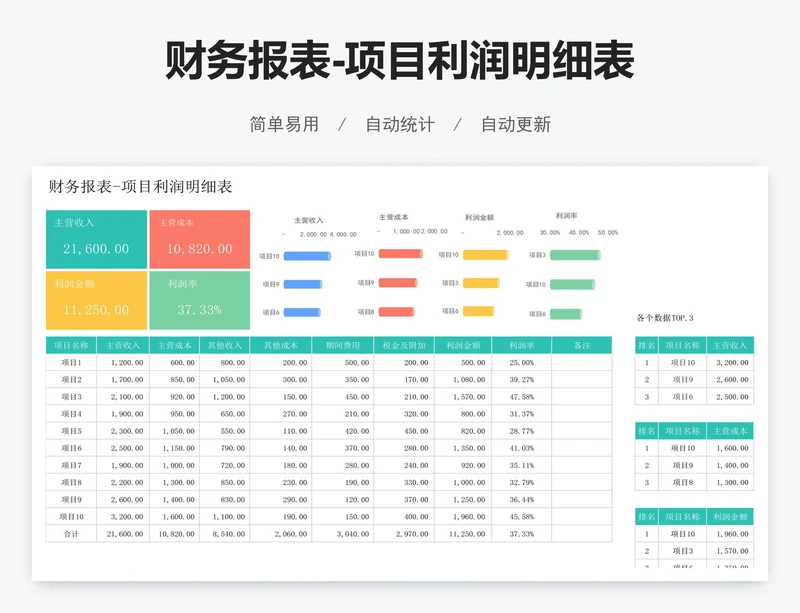Click 项目5 利润率 cell 28.77%

click(x=521, y=431)
